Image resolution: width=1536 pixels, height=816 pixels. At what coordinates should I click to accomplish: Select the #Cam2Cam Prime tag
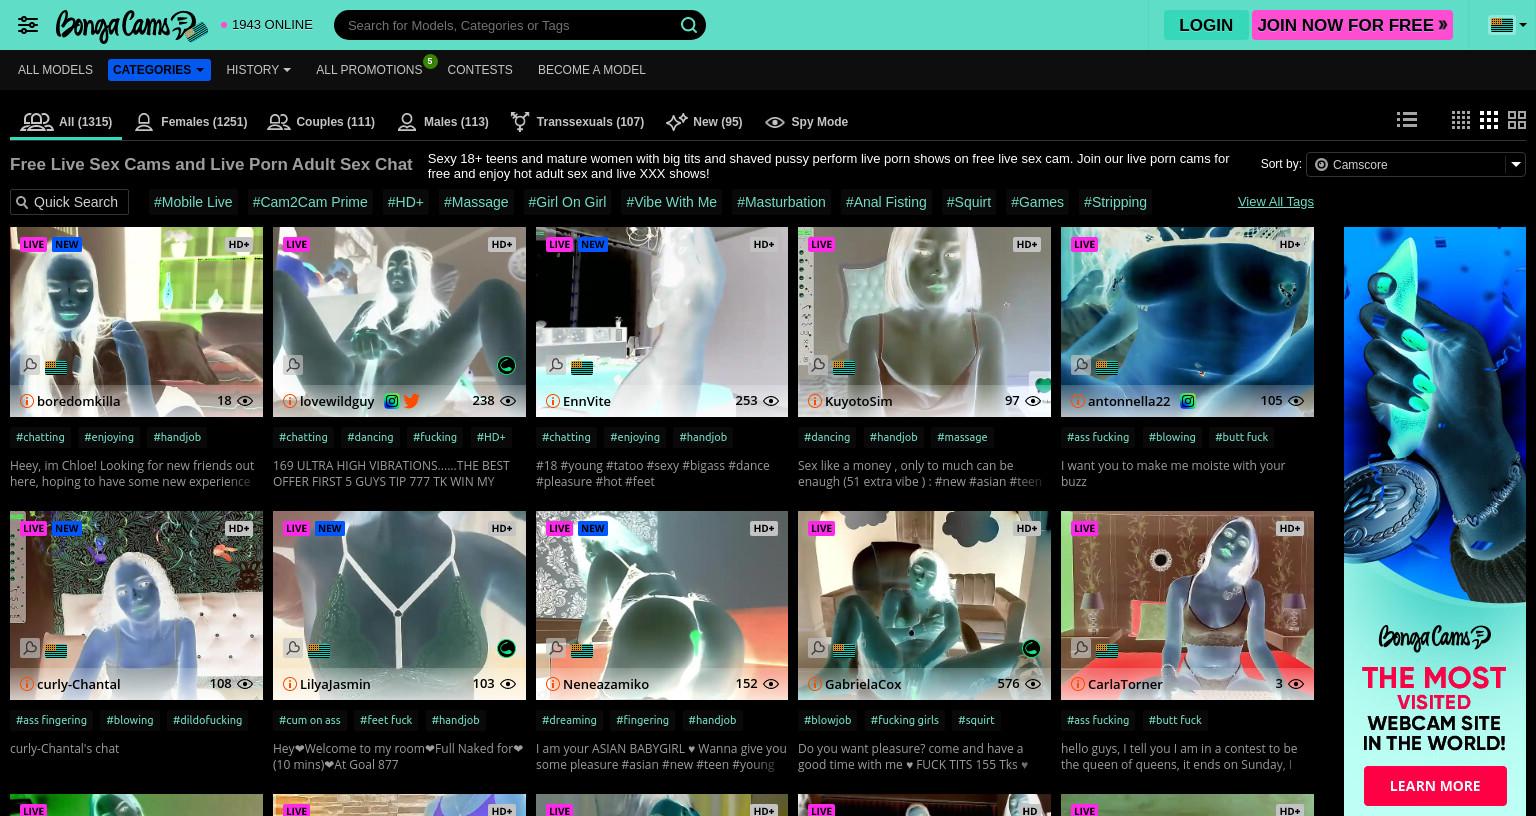[x=310, y=202]
